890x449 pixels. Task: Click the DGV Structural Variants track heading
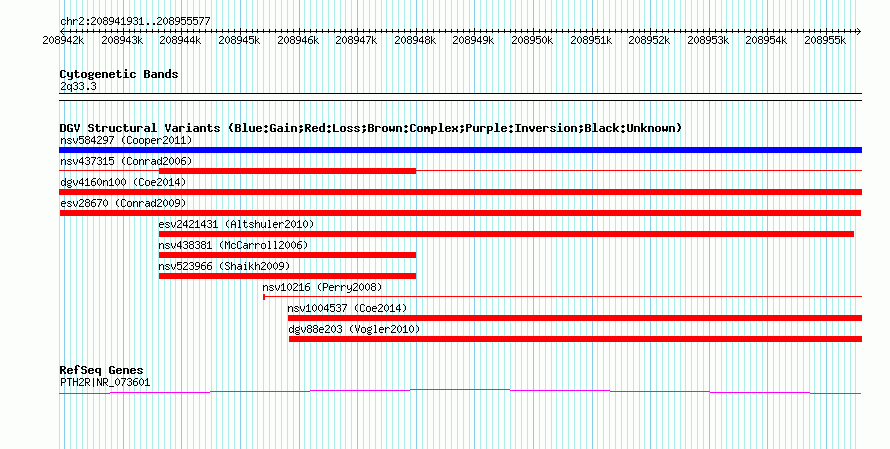(371, 128)
